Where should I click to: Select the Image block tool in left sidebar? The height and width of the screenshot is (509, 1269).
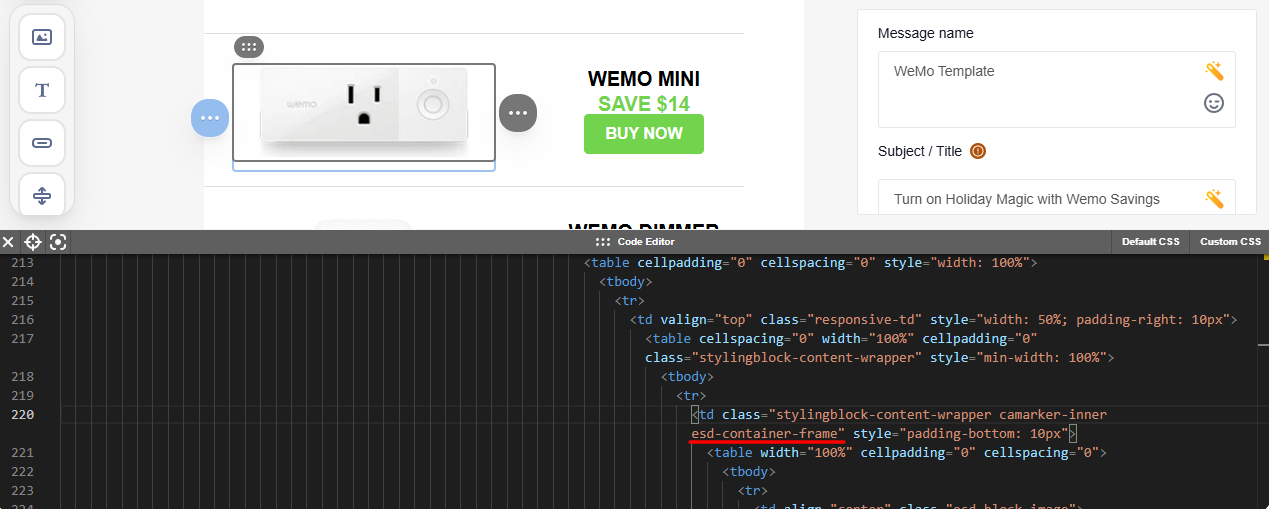[42, 37]
